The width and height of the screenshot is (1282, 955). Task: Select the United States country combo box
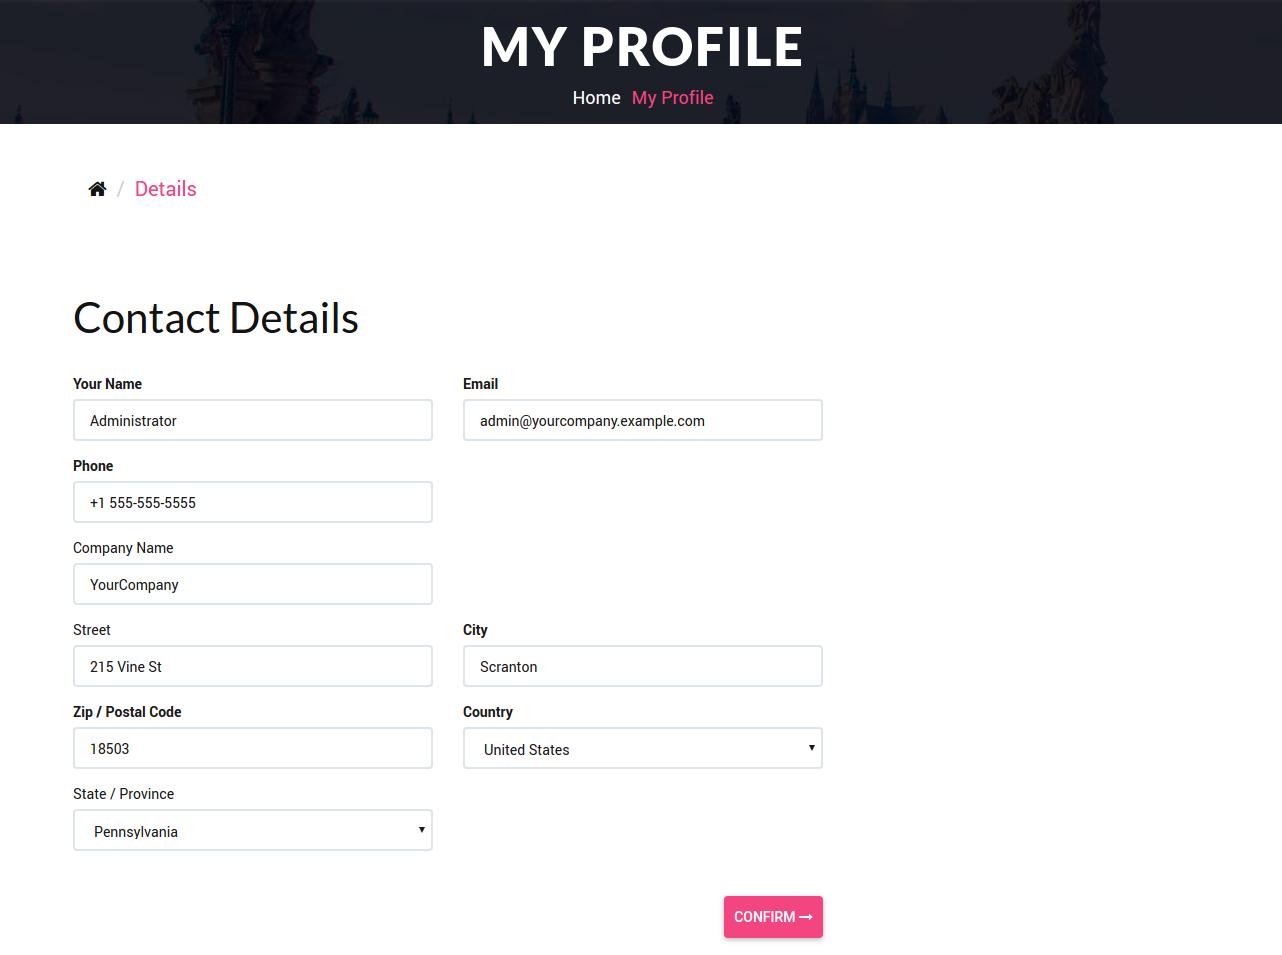coord(643,748)
